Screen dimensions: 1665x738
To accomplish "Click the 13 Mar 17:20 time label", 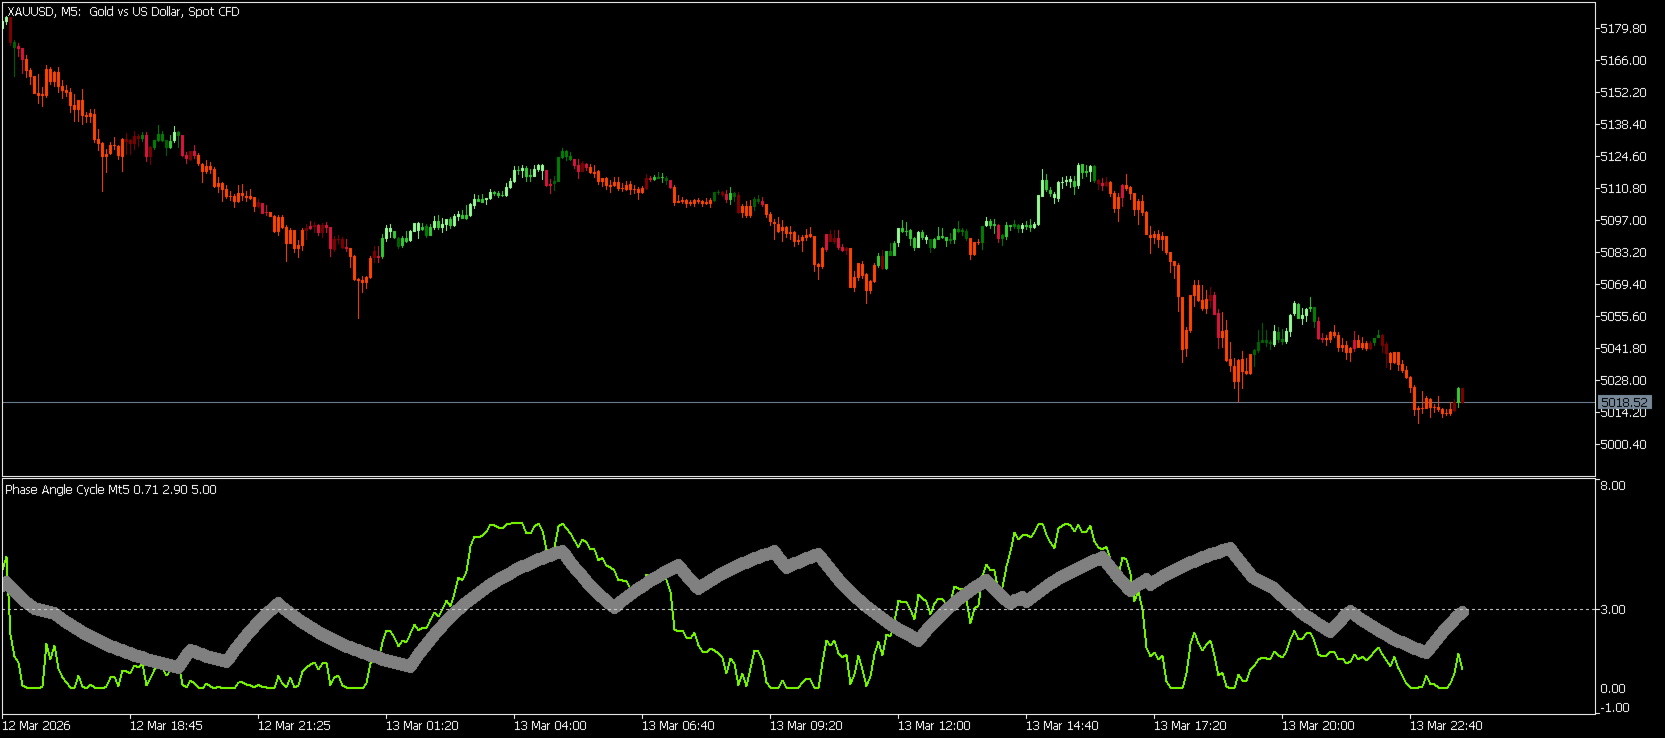I will tap(1190, 726).
